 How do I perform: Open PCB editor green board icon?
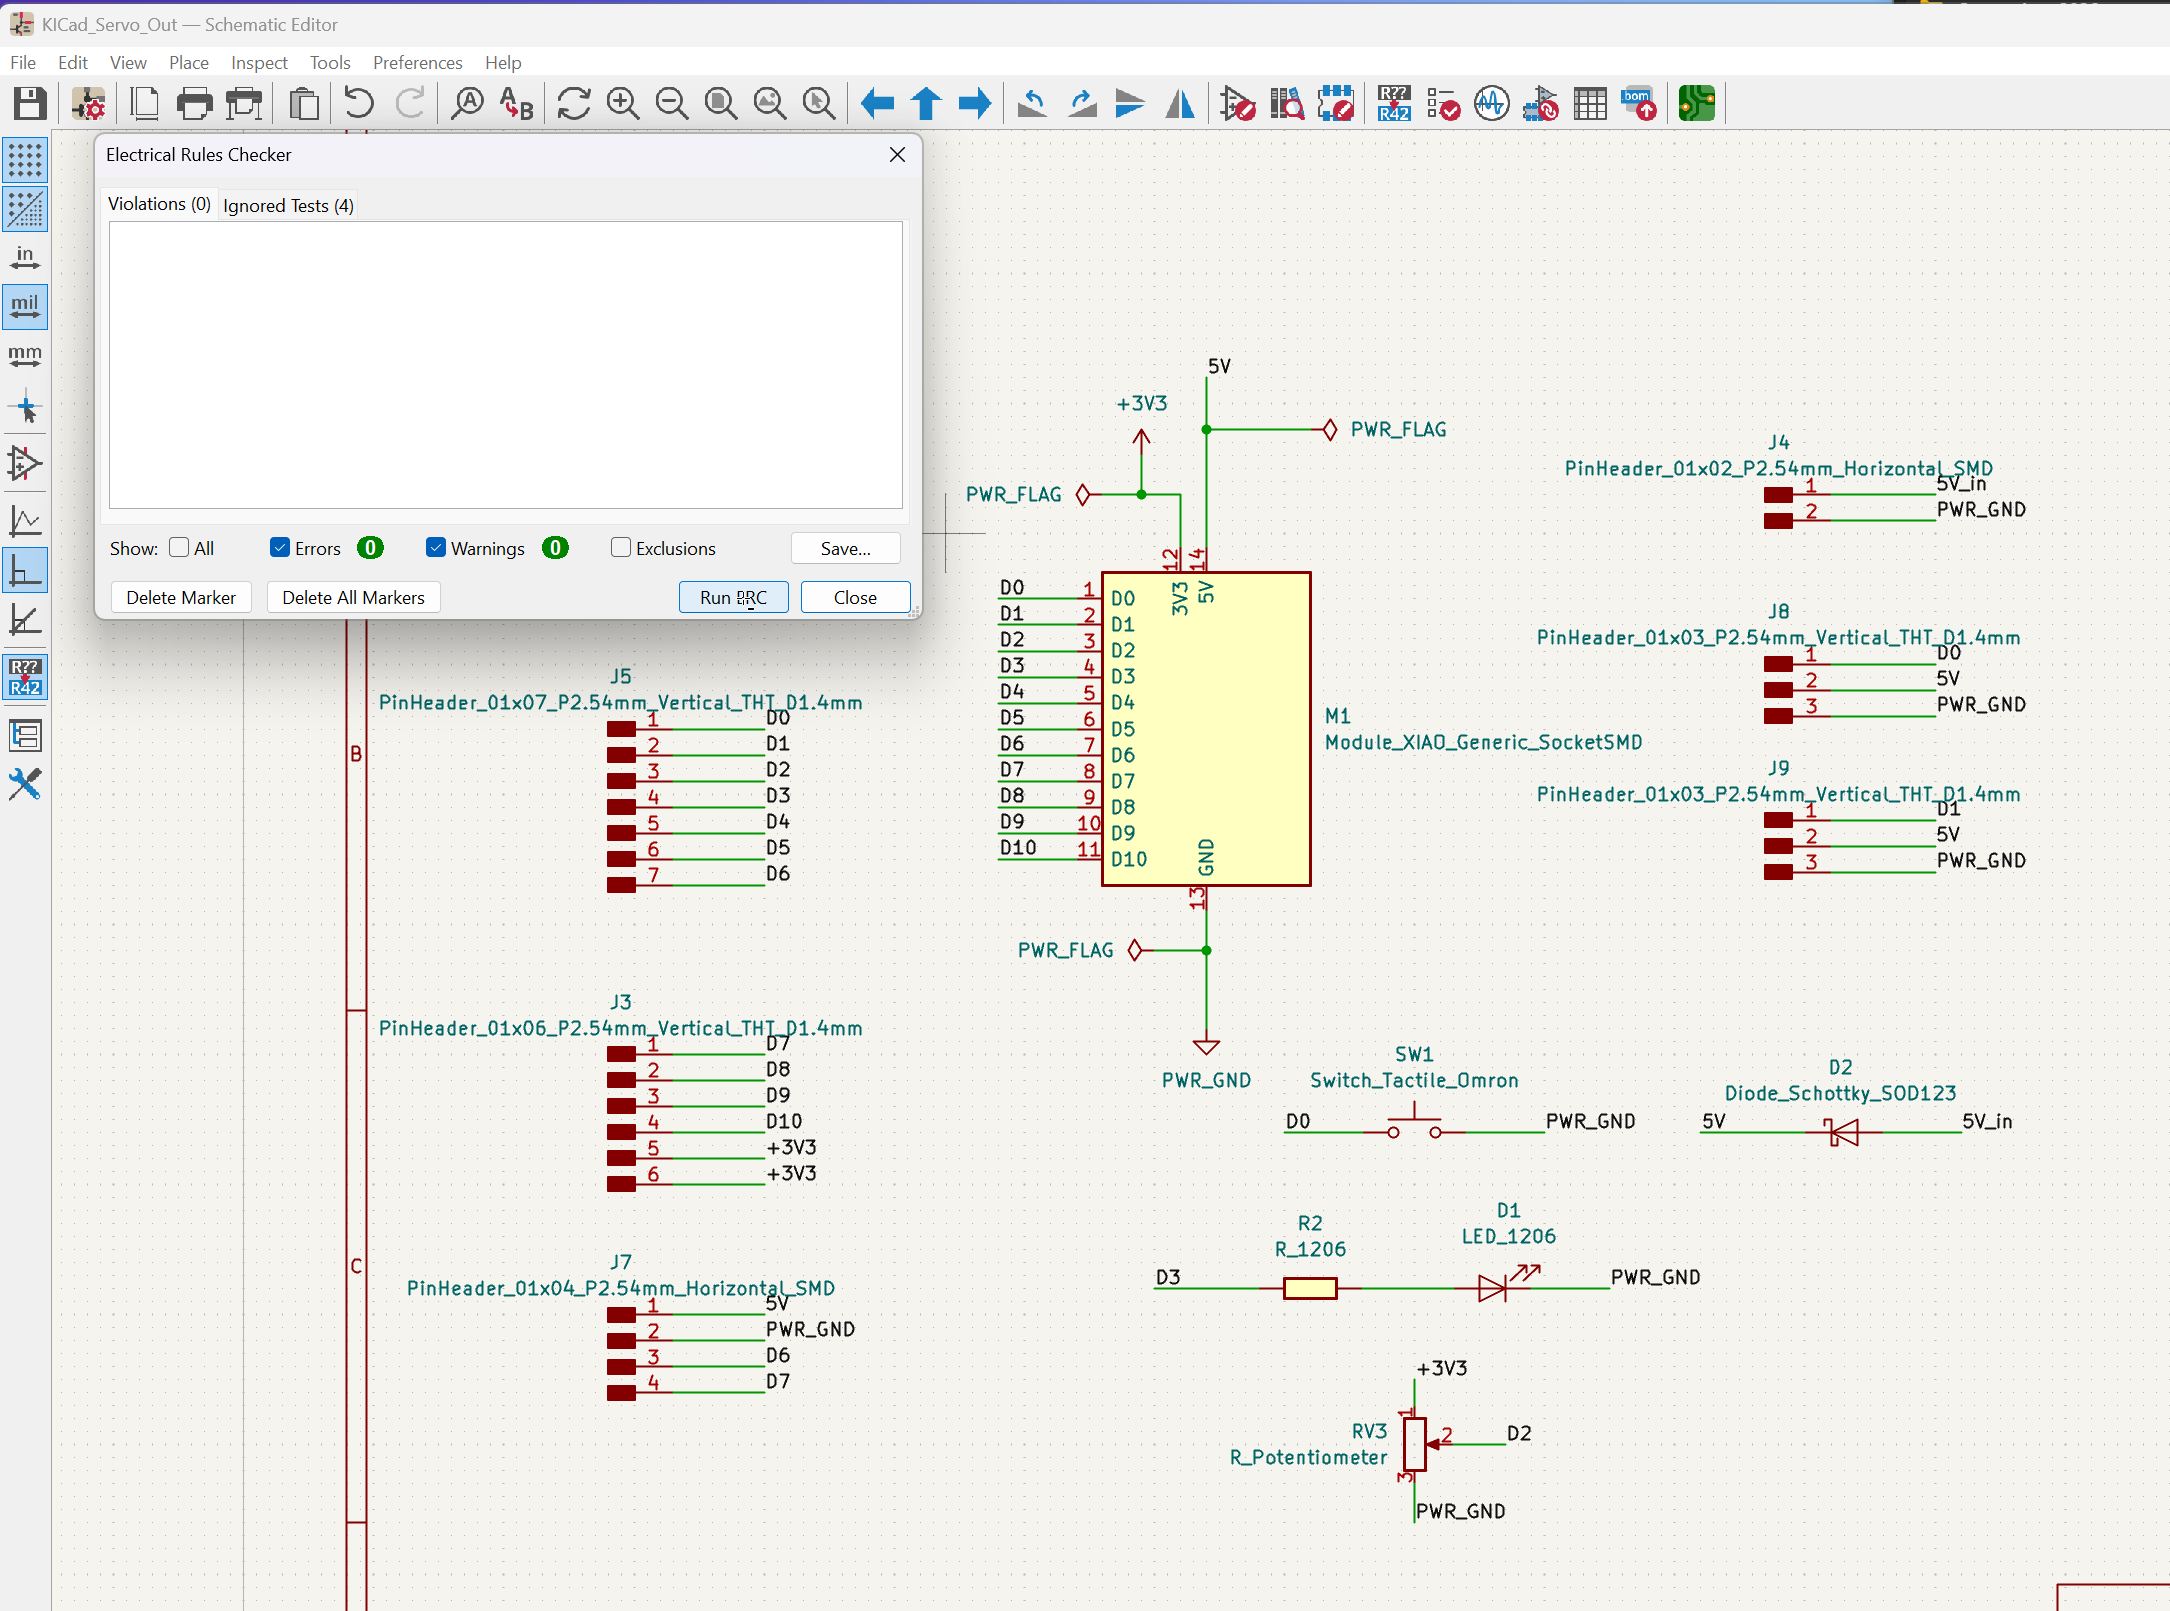tap(1696, 104)
